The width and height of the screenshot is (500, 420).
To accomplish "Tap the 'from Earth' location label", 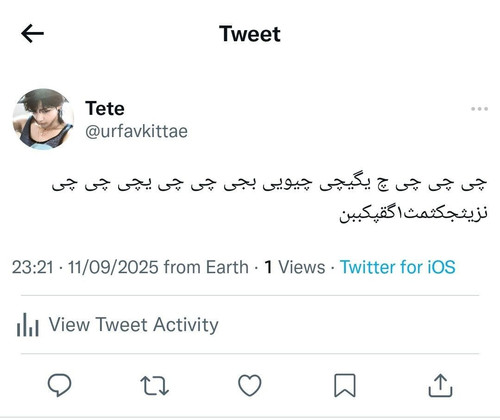I will pos(206,267).
